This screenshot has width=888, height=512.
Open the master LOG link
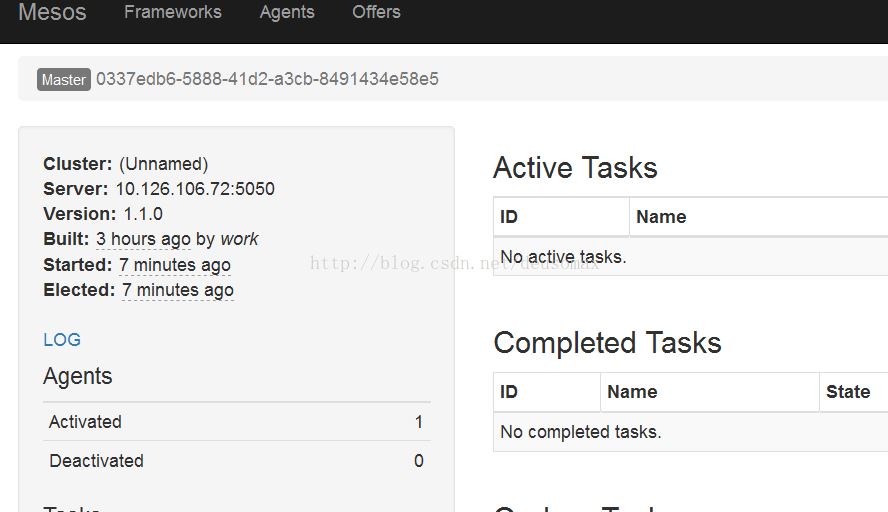point(62,340)
